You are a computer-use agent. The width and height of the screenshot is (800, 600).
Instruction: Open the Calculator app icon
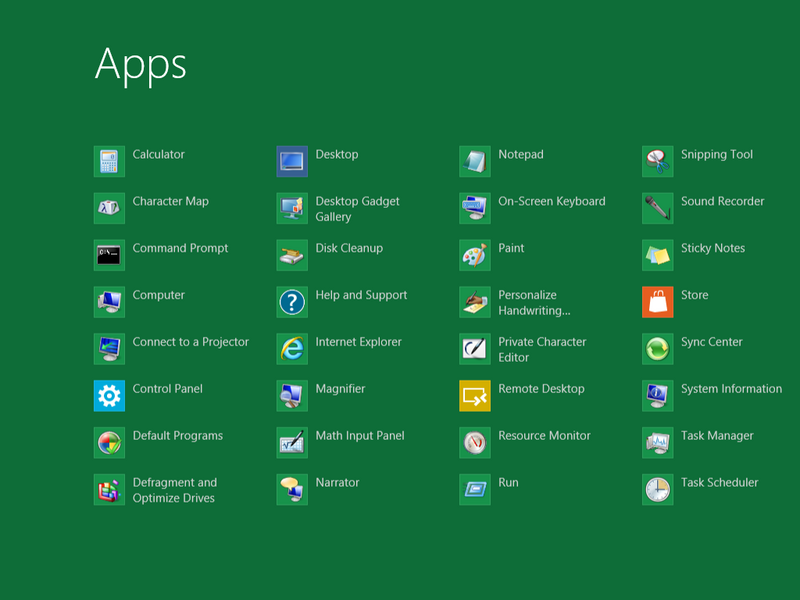pyautogui.click(x=109, y=161)
